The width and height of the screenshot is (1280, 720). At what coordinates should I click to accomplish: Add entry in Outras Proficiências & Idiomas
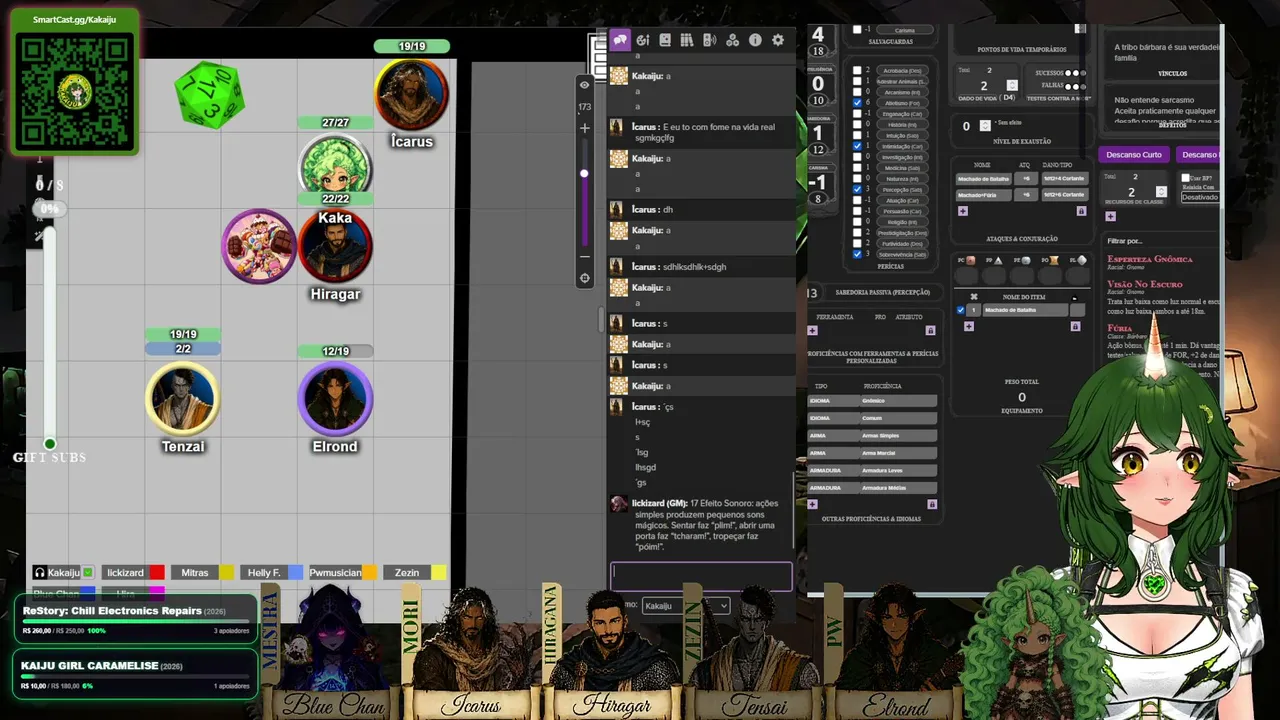click(813, 504)
